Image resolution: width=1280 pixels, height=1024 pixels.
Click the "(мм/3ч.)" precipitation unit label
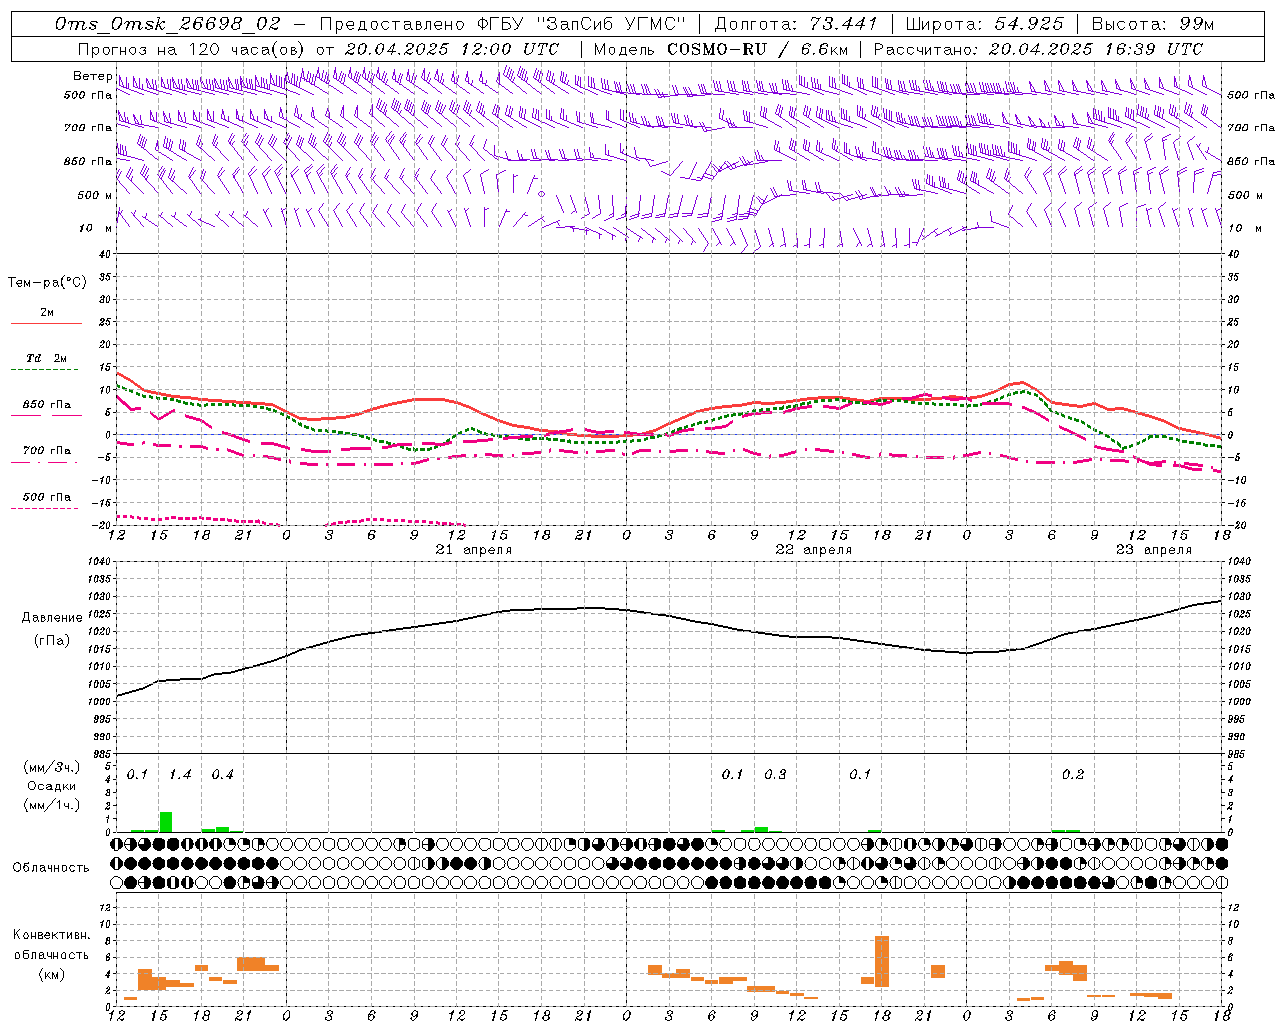52,767
